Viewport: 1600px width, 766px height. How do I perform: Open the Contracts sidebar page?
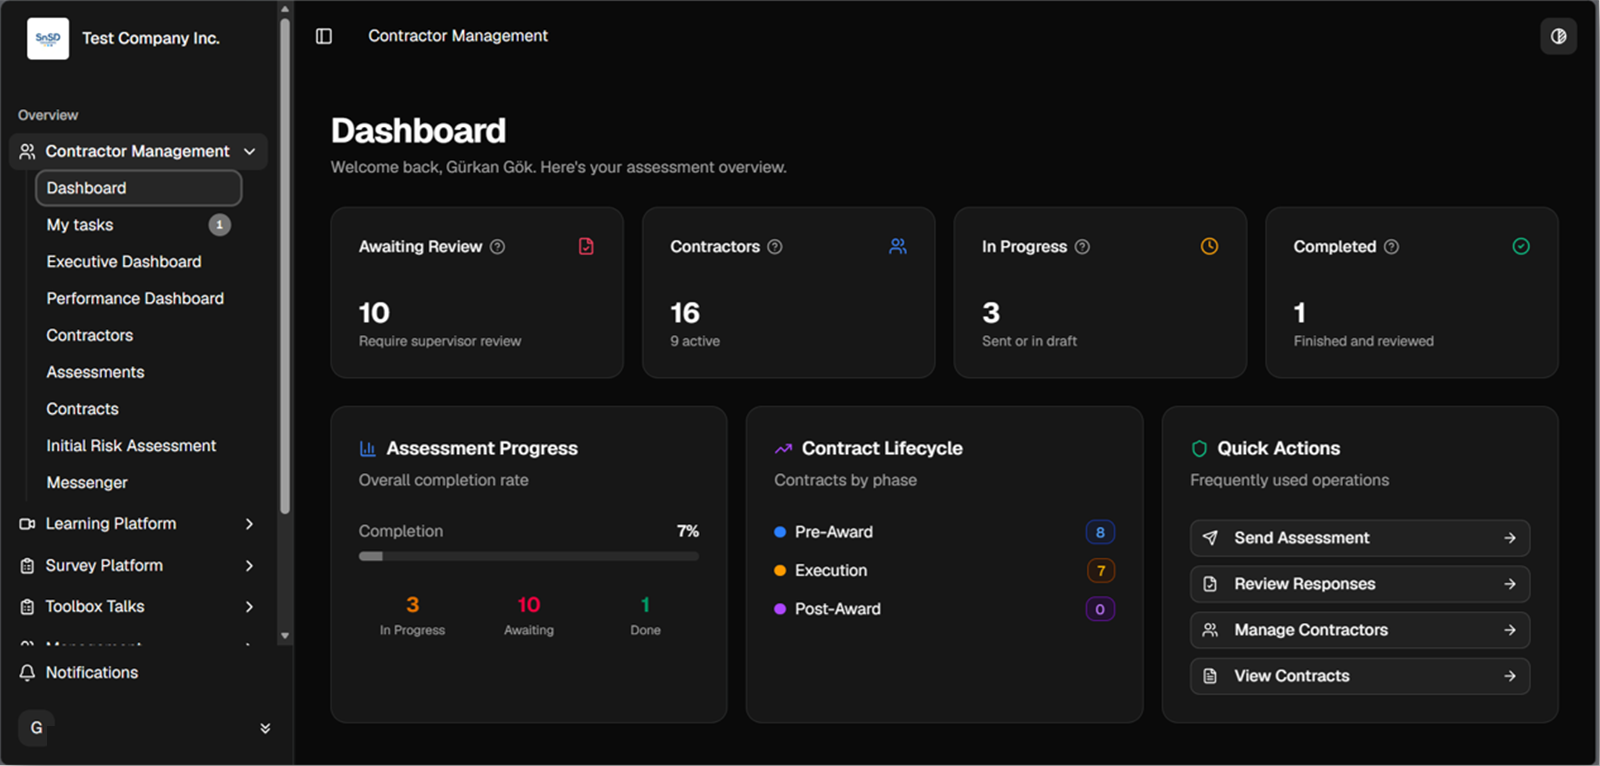click(x=83, y=409)
